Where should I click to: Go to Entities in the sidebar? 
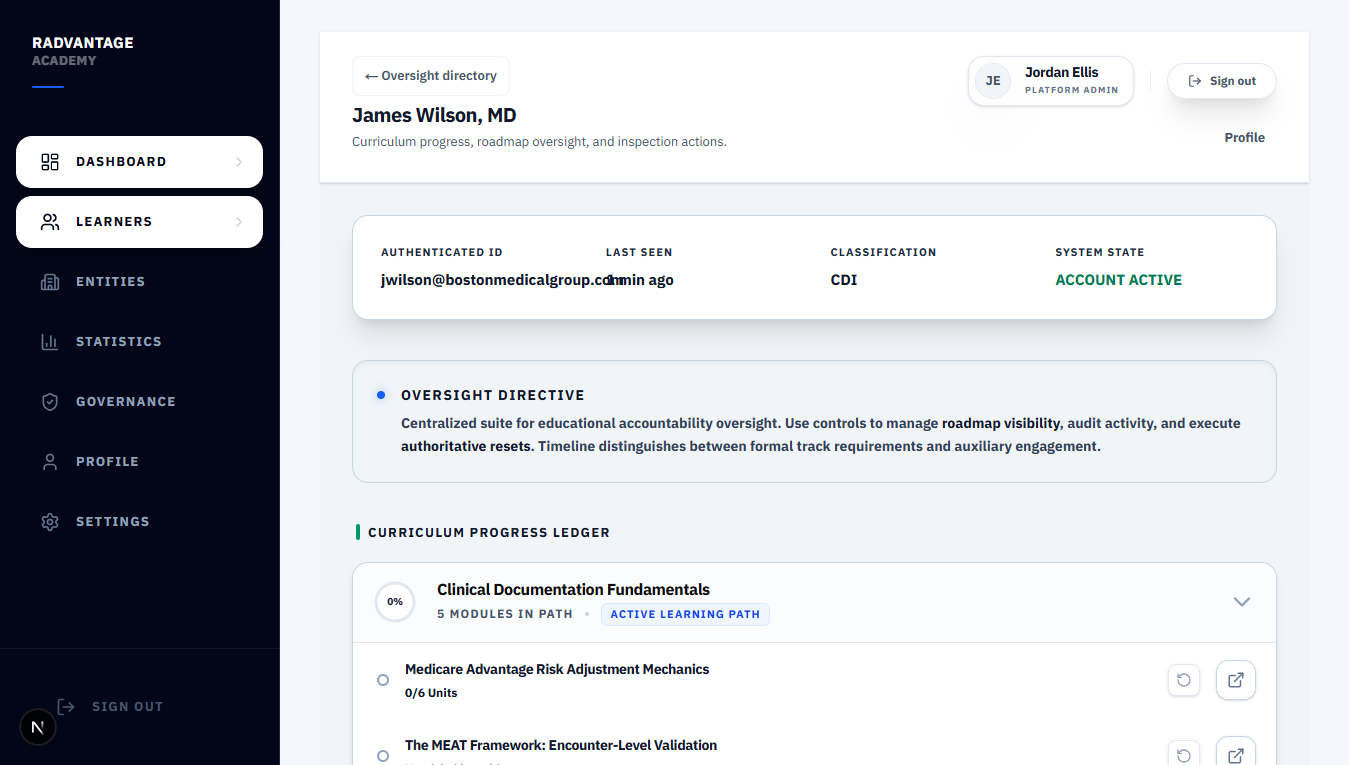click(139, 282)
